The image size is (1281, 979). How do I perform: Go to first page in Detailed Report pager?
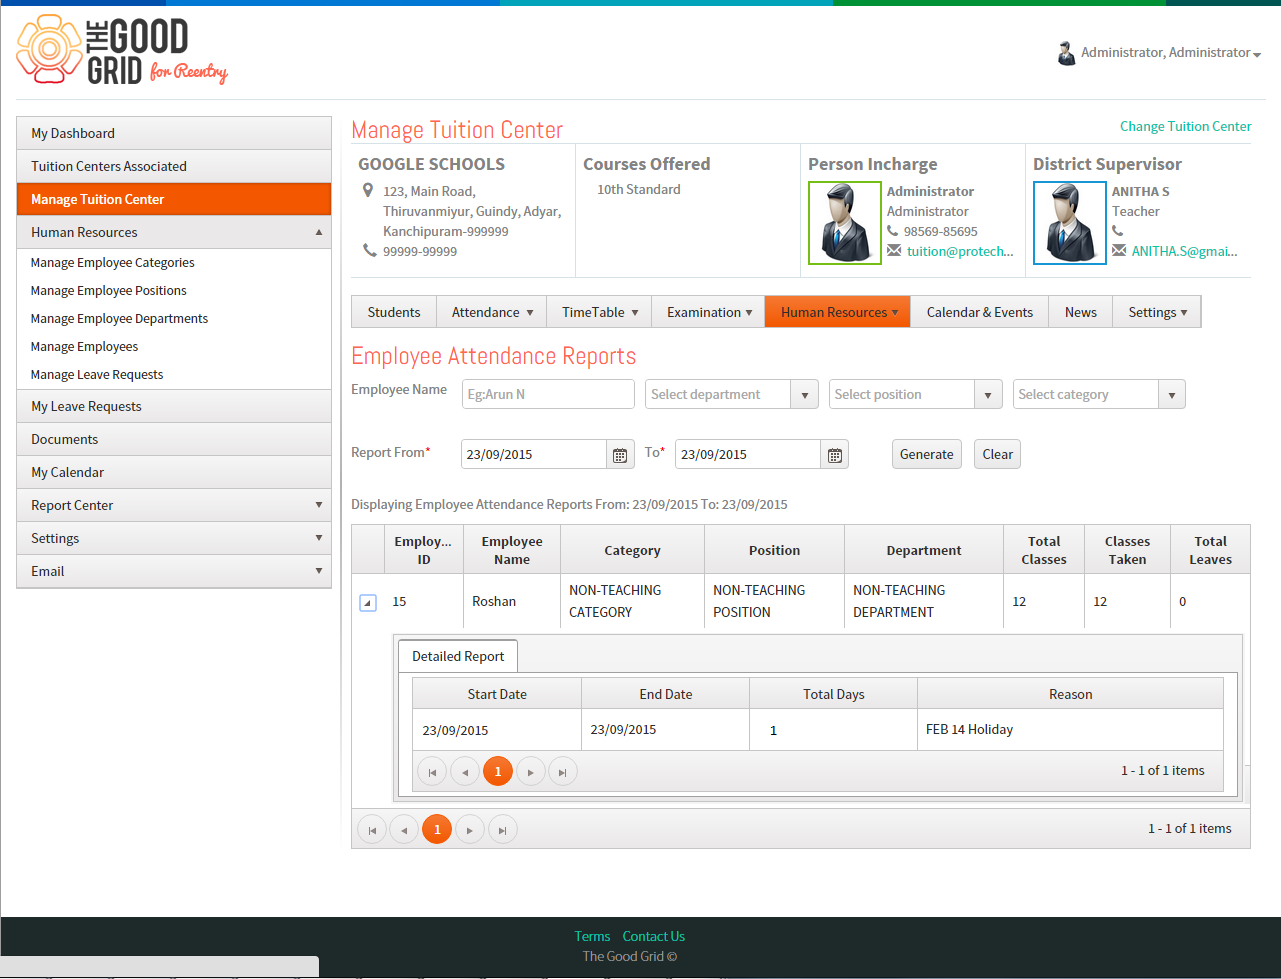click(432, 771)
